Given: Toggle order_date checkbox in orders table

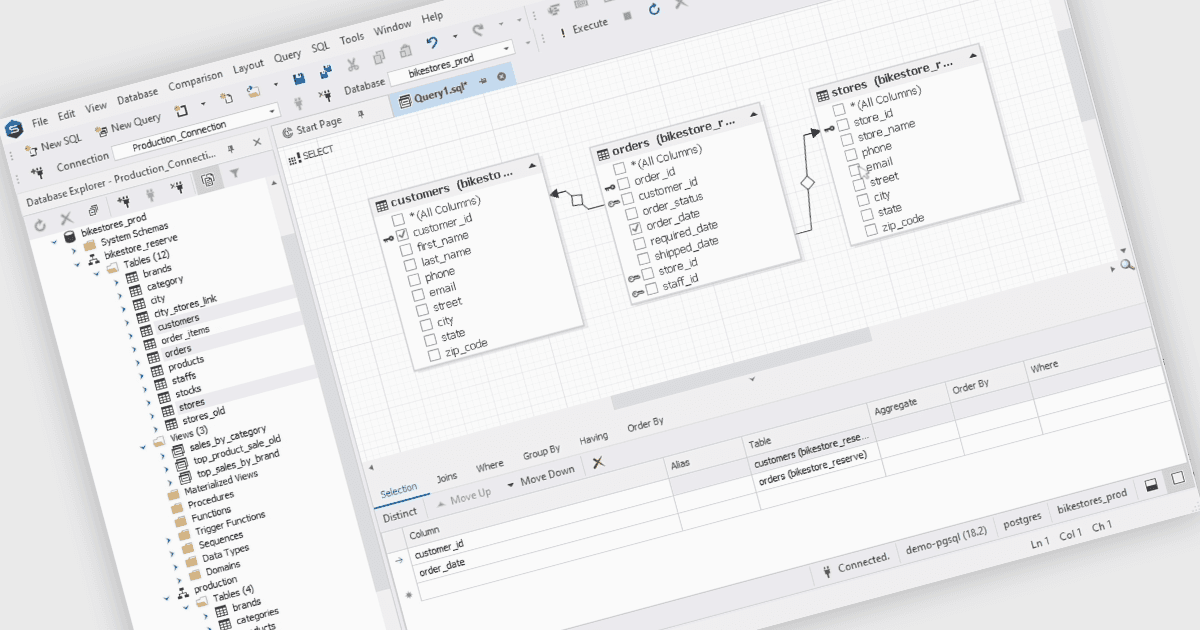Looking at the screenshot, I should (635, 228).
